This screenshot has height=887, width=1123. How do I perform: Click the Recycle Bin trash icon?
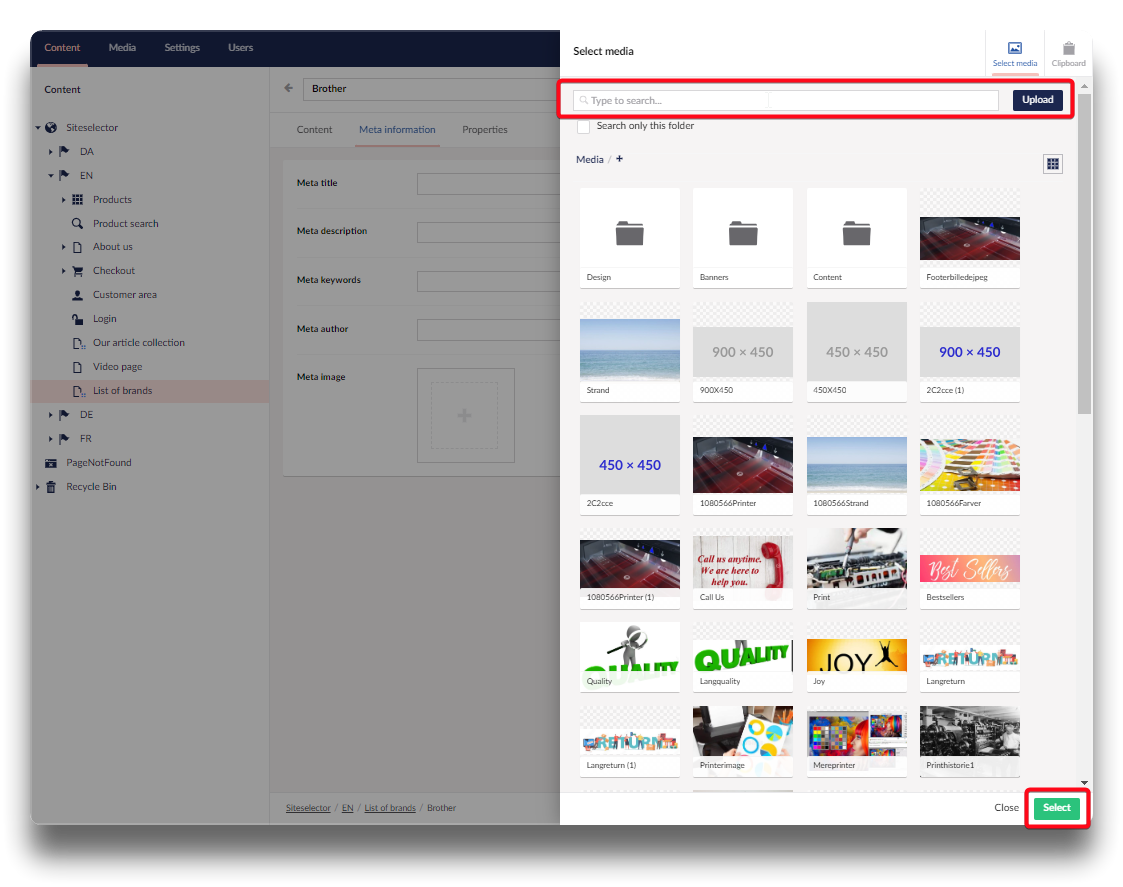click(x=51, y=487)
